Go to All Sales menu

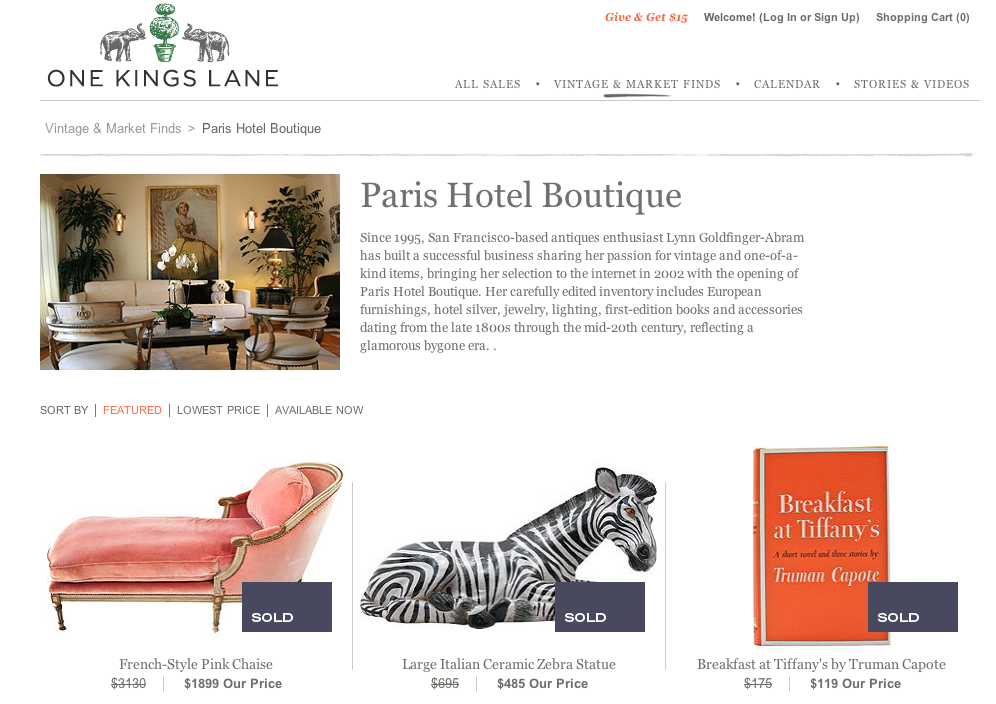[487, 84]
